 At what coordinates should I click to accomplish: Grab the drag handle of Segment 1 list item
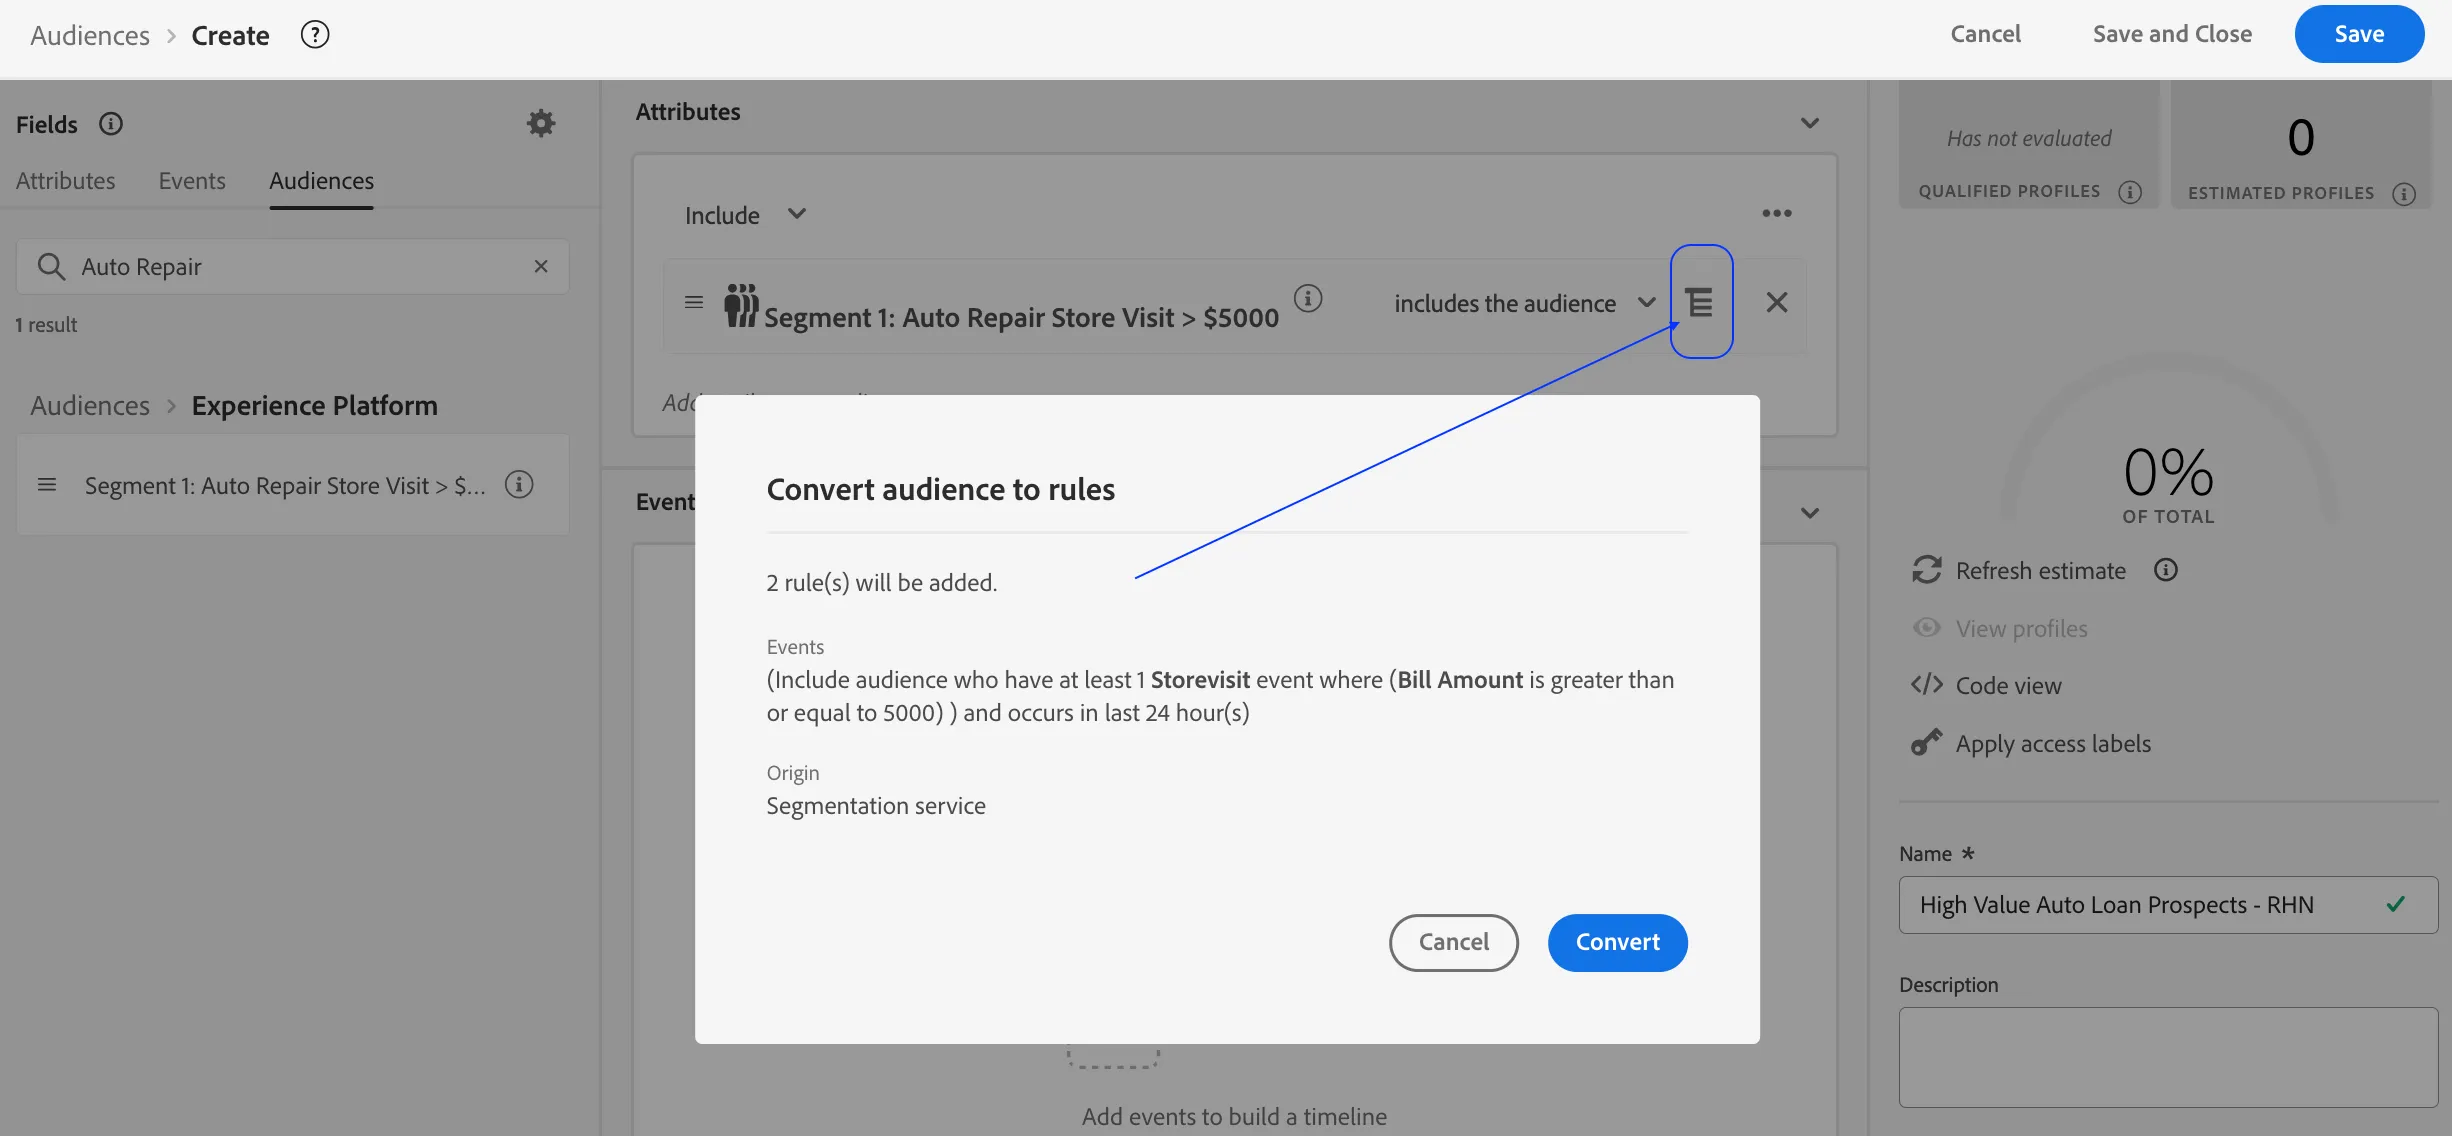[x=47, y=485]
